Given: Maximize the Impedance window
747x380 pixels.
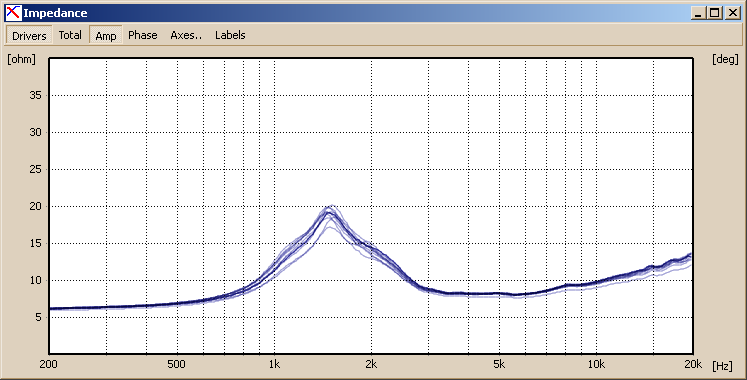Looking at the screenshot, I should point(715,13).
